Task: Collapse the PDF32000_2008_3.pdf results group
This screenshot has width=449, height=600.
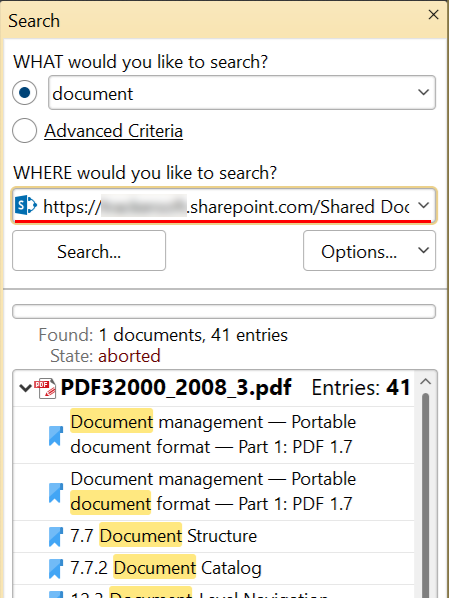Action: 25,388
